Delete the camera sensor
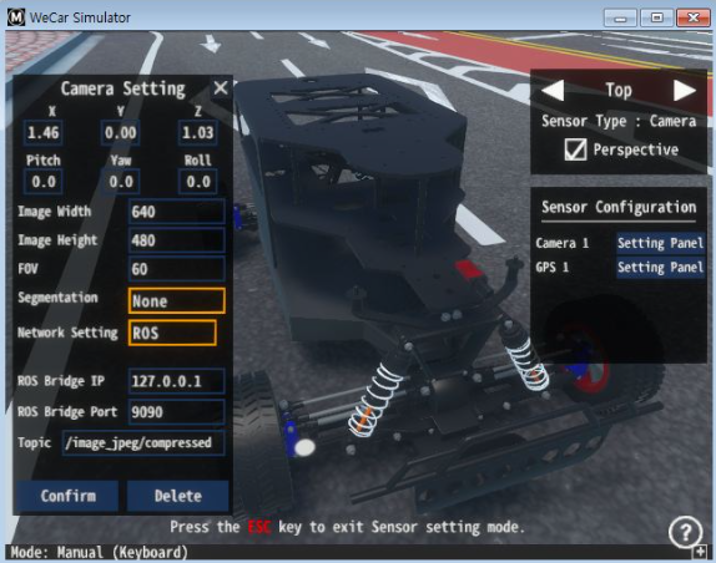This screenshot has height=563, width=716. (x=178, y=496)
